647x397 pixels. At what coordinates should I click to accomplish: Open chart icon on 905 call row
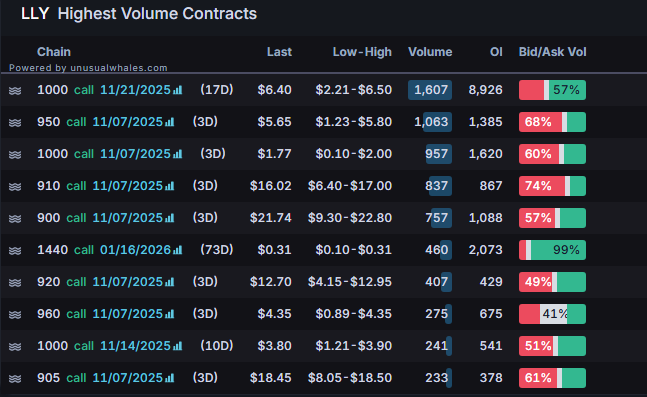click(x=170, y=378)
